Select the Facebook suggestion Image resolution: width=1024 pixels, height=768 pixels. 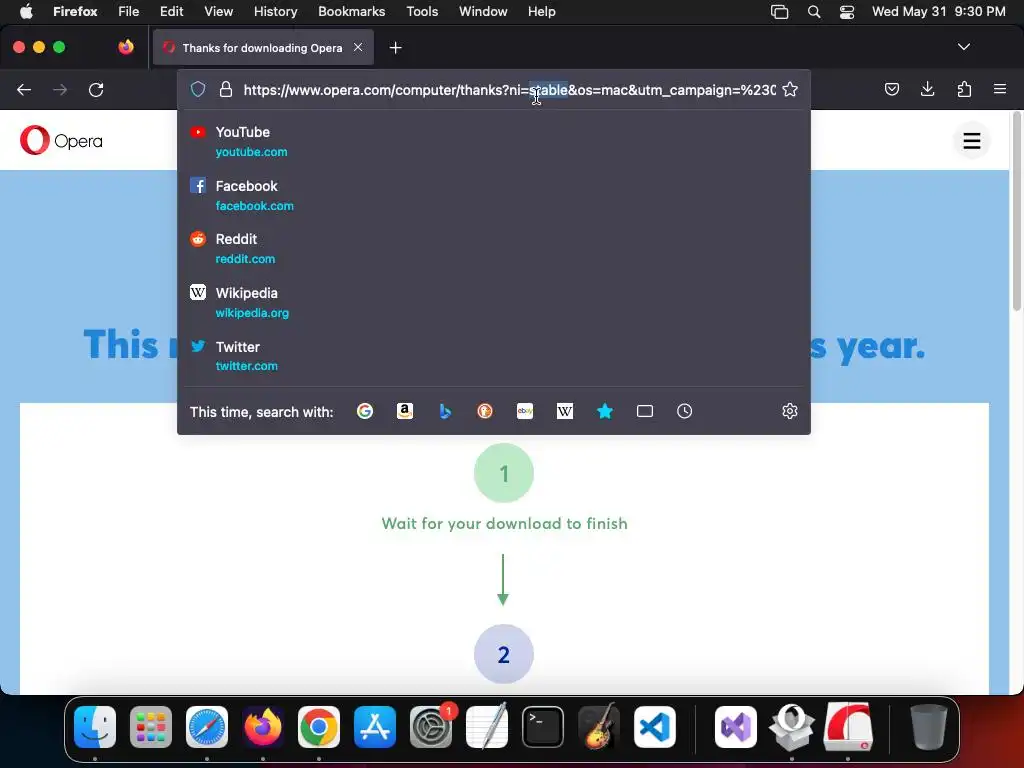click(x=494, y=195)
